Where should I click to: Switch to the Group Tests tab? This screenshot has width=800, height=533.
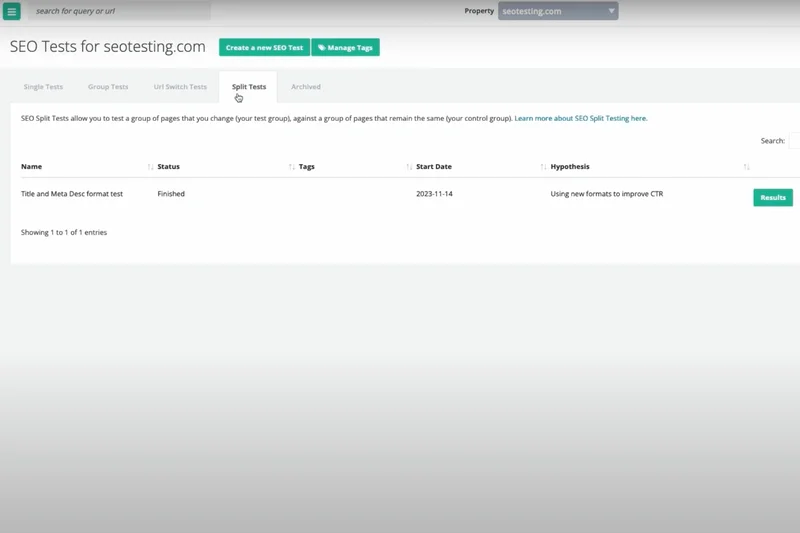108,87
